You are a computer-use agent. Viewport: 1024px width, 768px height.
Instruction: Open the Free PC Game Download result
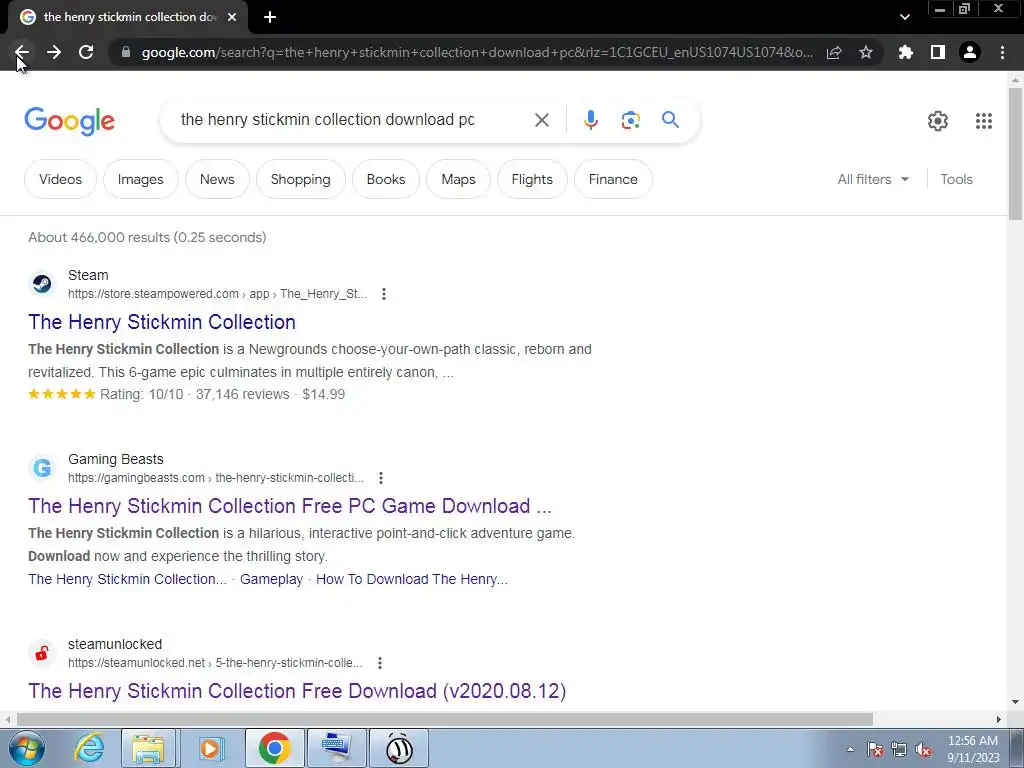coord(290,506)
